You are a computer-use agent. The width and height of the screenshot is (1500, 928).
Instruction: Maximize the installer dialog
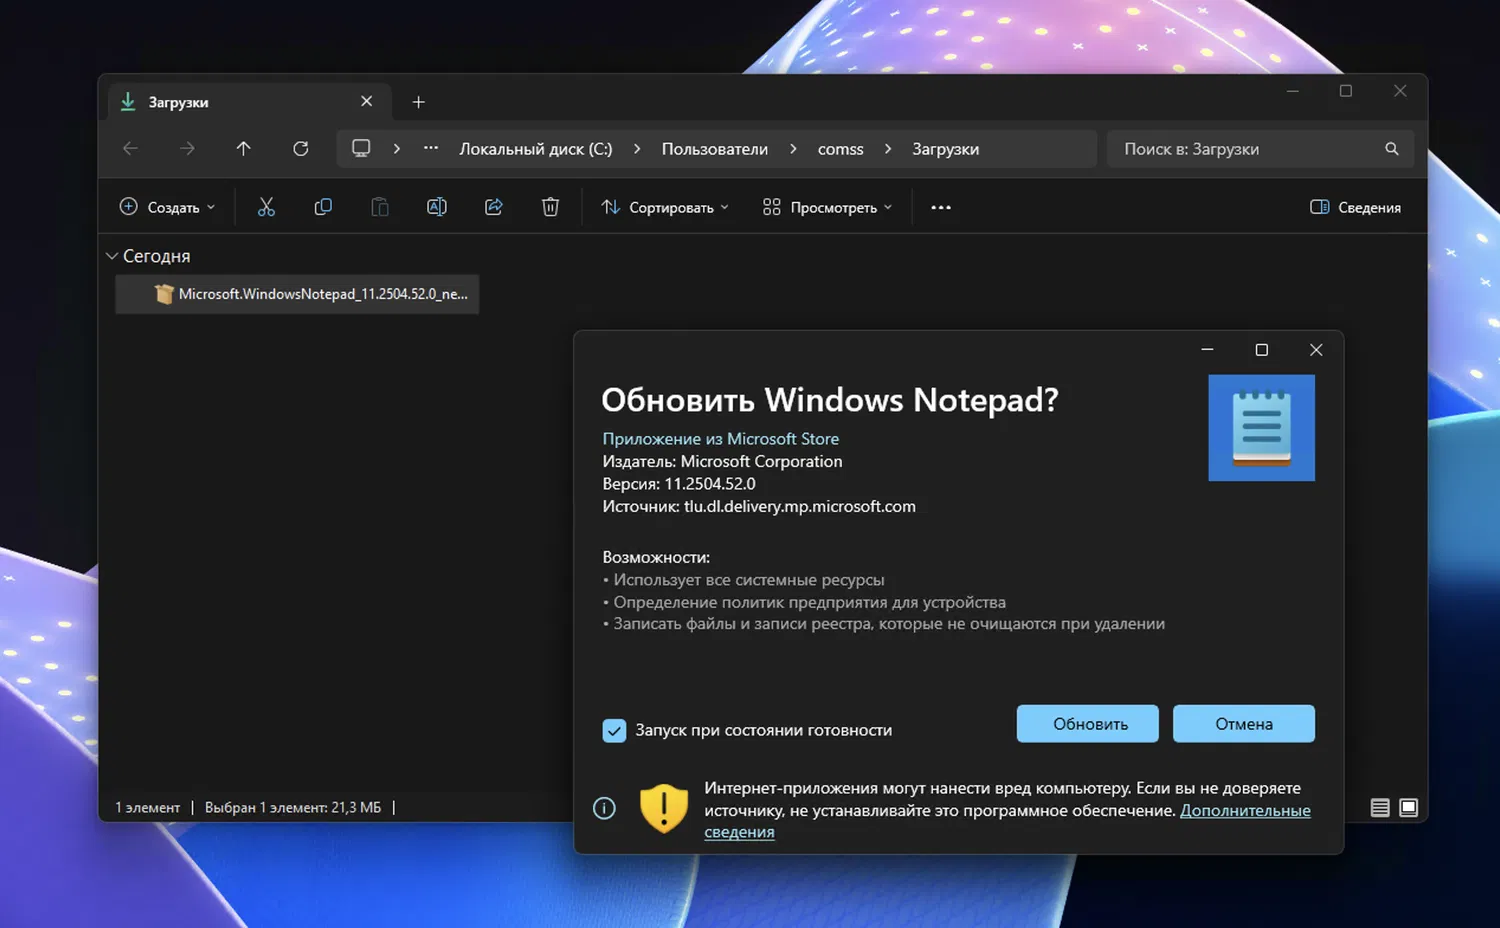[x=1262, y=350]
